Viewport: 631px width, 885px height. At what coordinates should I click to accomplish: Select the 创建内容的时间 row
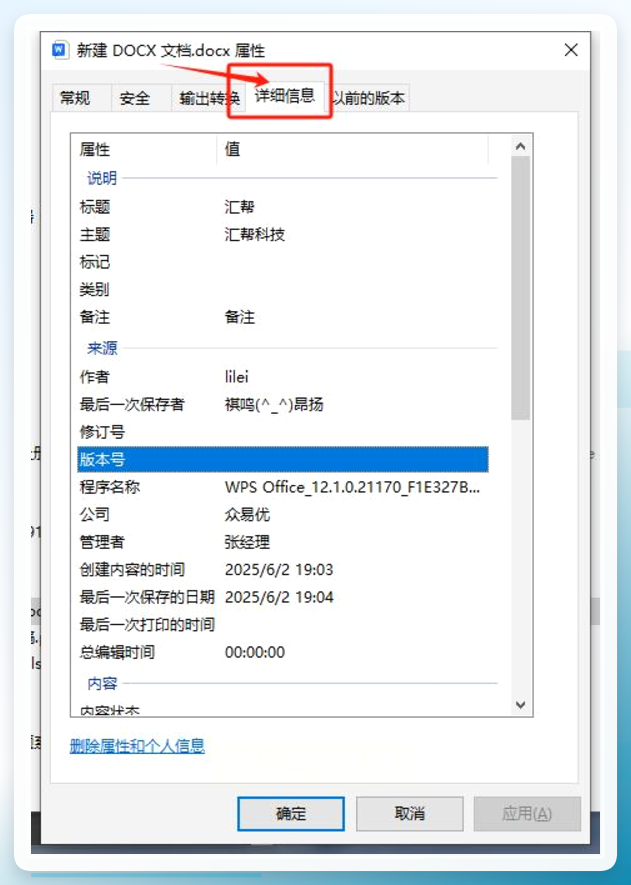pyautogui.click(x=282, y=569)
